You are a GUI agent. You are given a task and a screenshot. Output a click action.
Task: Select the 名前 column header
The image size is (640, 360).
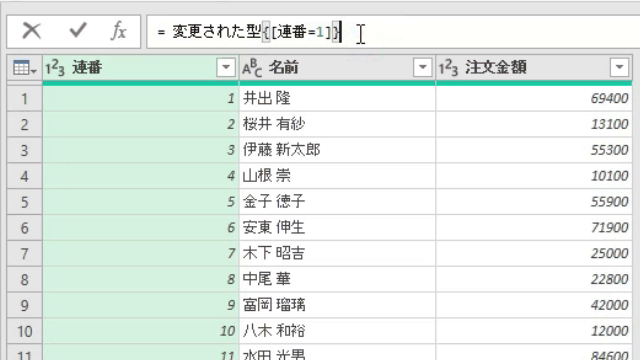click(x=337, y=68)
